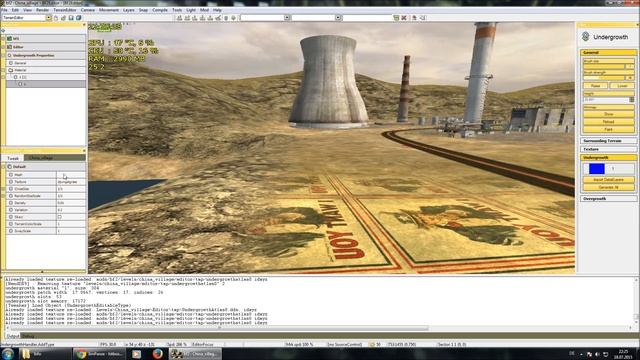The height and width of the screenshot is (360, 640).
Task: Close the upper left tree panel
Action: click(x=84, y=25)
